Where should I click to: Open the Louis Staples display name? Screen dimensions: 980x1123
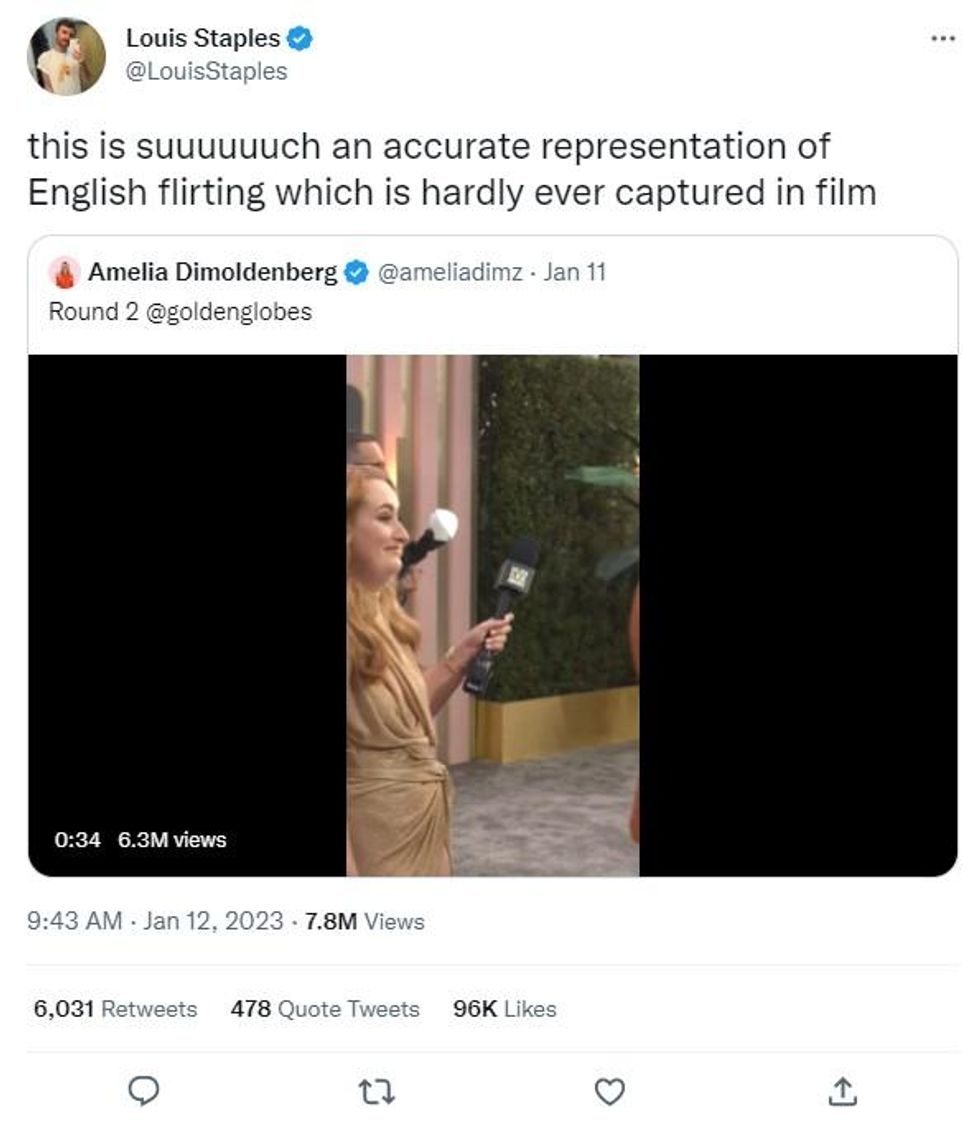tap(203, 39)
